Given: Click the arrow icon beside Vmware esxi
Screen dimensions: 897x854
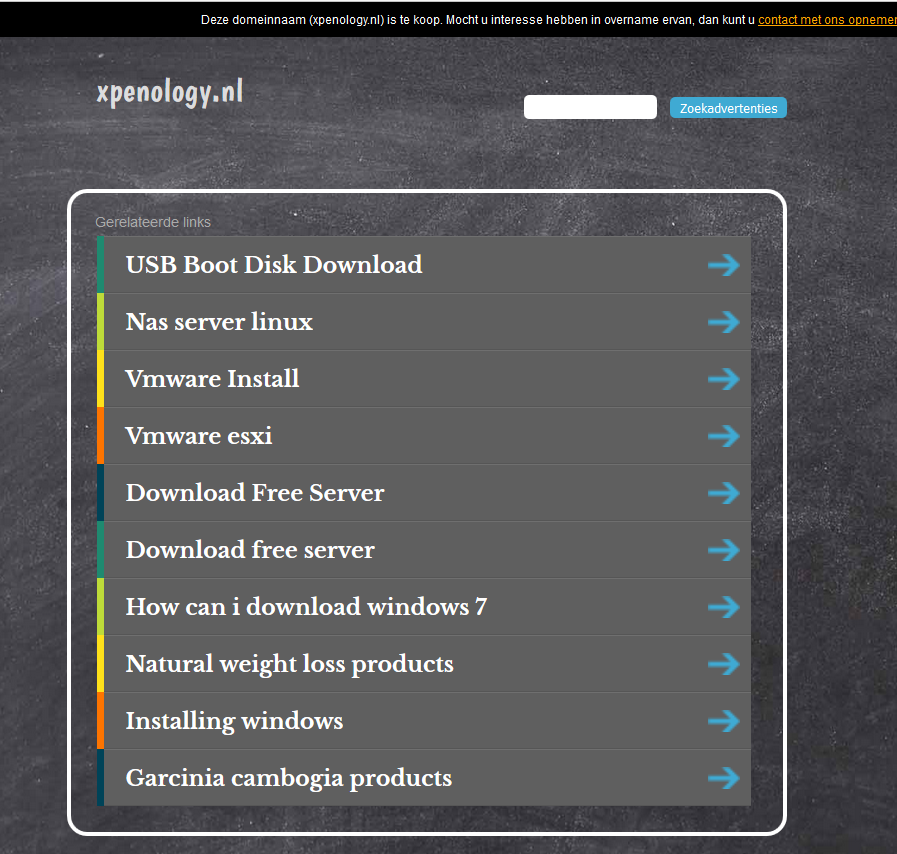Looking at the screenshot, I should [724, 436].
